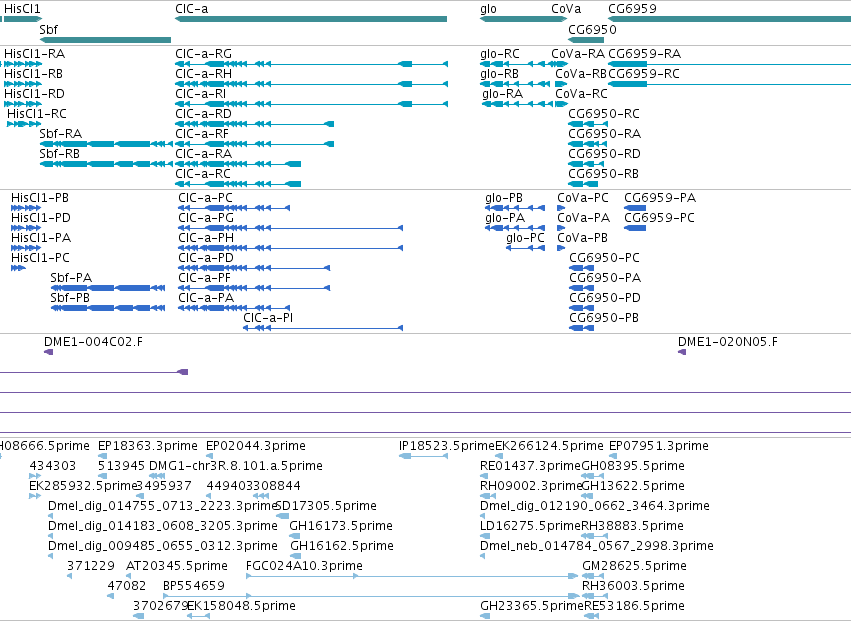Image resolution: width=851 pixels, height=621 pixels.
Task: Select the HisCl1 gene label
Action: tap(22, 9)
